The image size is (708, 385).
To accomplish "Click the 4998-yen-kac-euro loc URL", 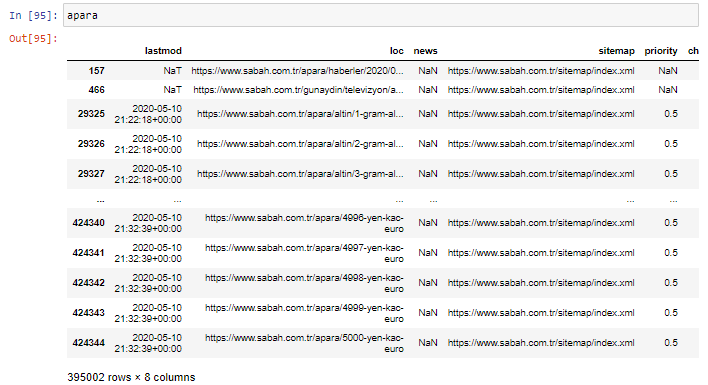I will 304,283.
